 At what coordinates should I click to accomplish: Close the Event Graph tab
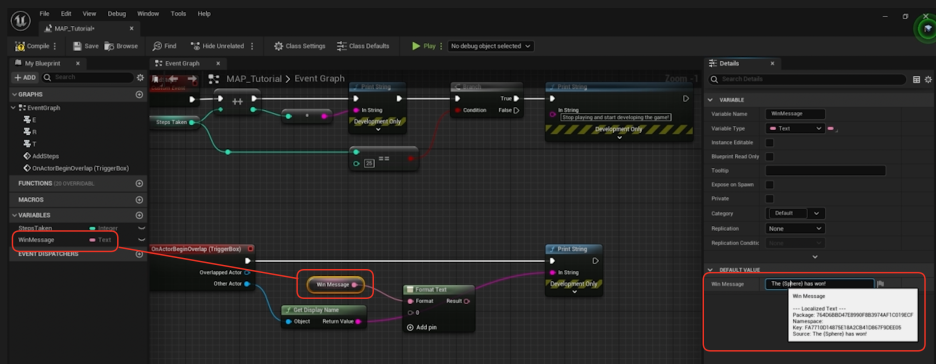coord(217,63)
